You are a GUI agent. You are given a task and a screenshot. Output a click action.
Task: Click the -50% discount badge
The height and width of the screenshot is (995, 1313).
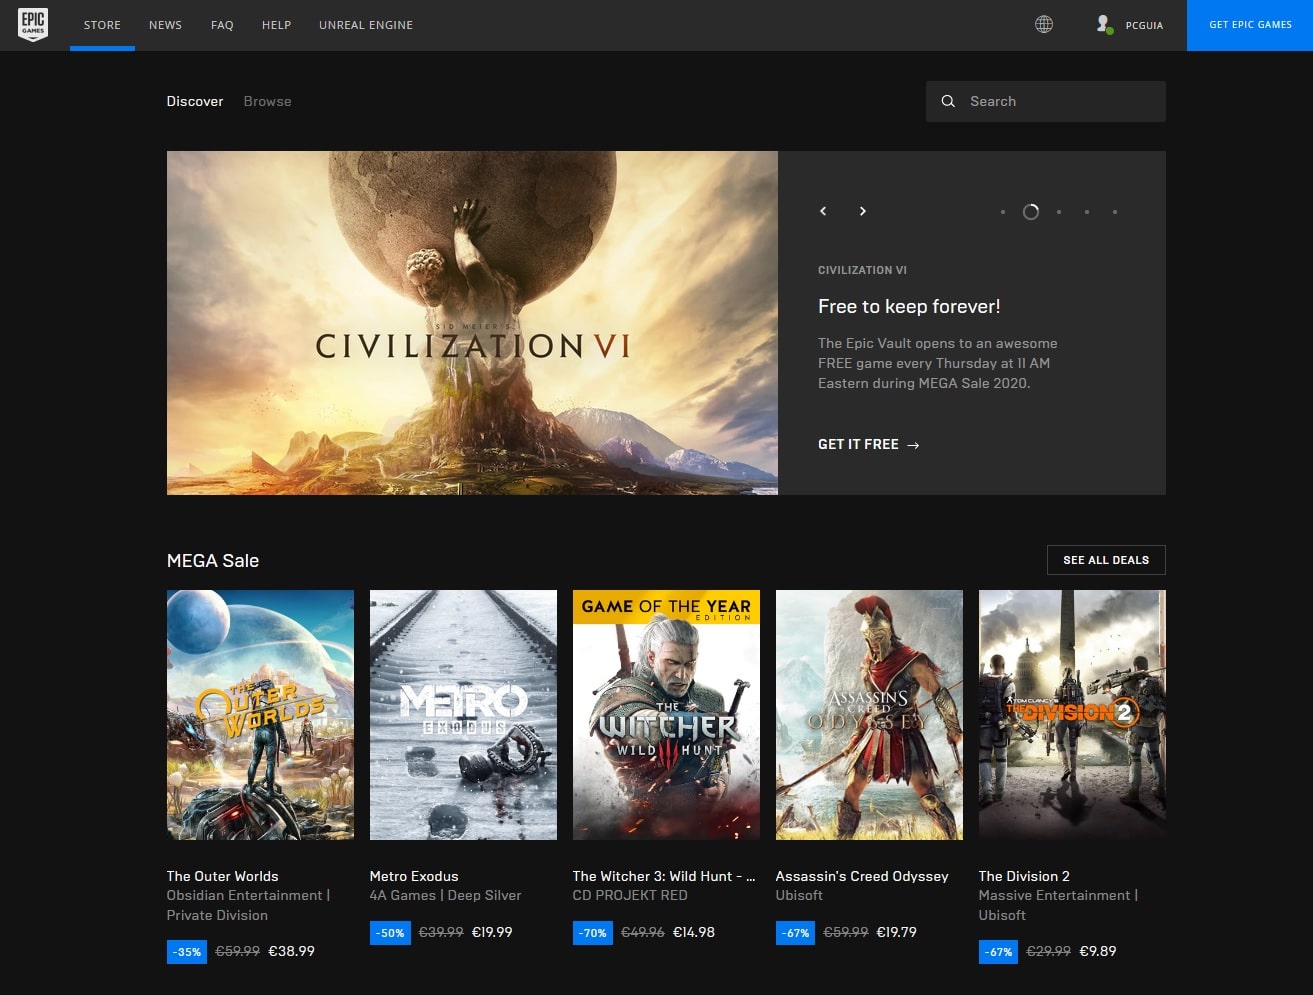click(390, 932)
